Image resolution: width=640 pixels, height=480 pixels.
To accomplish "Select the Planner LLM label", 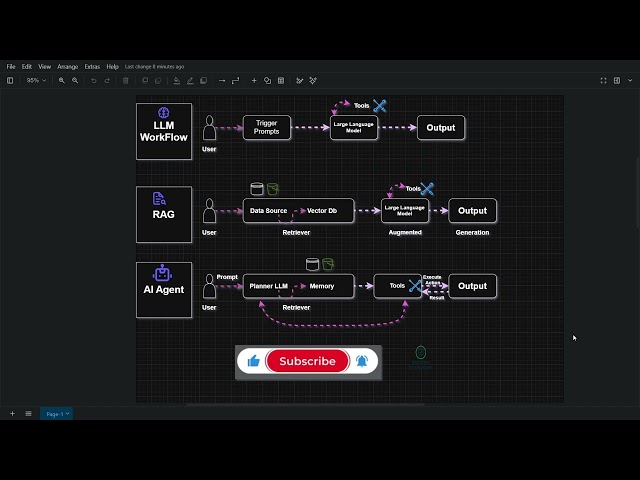I will (269, 286).
